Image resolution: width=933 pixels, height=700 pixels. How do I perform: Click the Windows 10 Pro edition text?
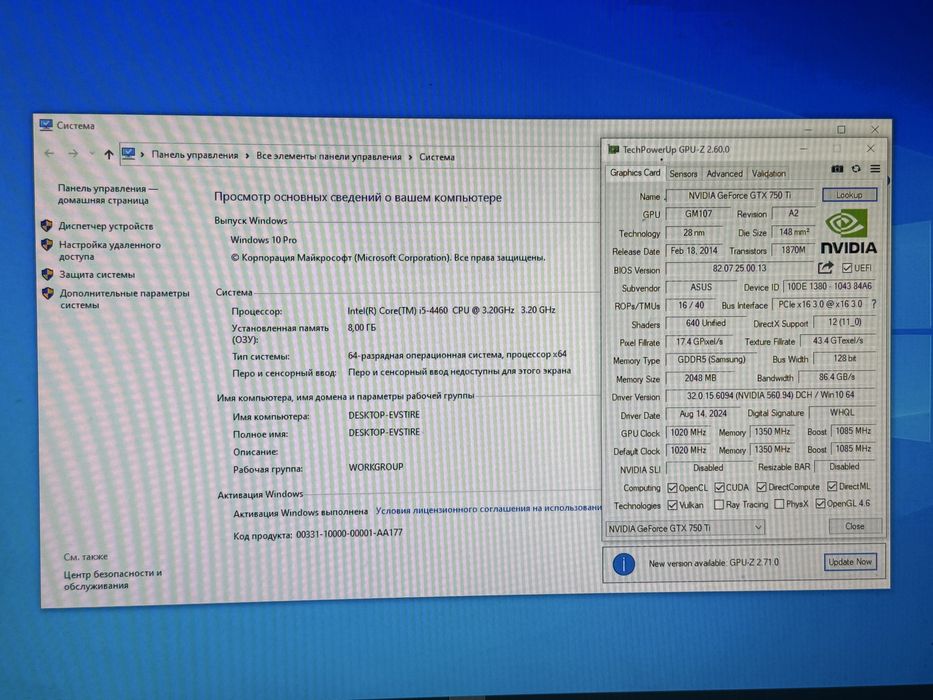(x=264, y=240)
